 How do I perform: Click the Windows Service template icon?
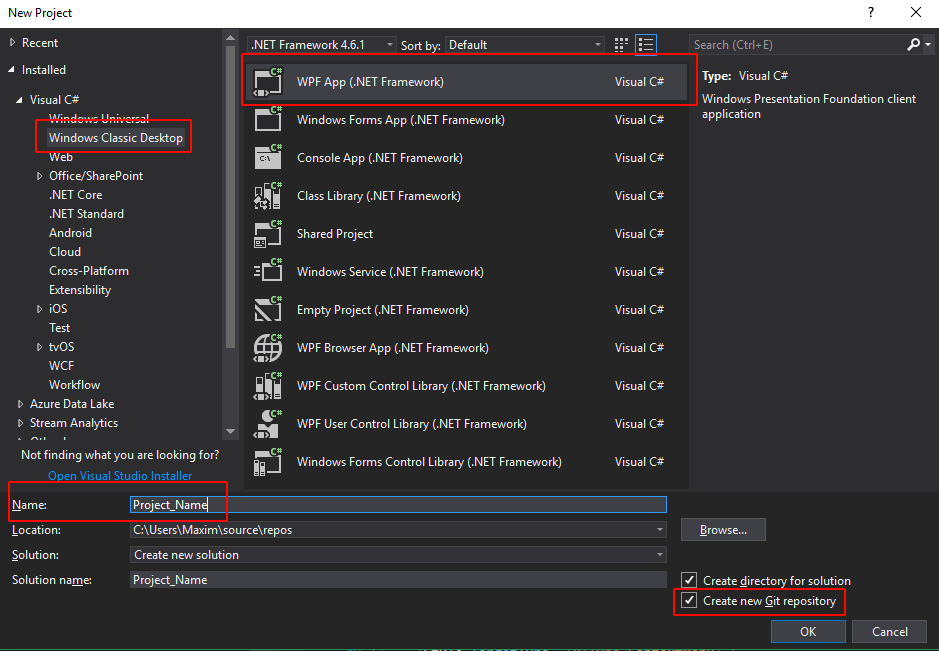click(268, 271)
